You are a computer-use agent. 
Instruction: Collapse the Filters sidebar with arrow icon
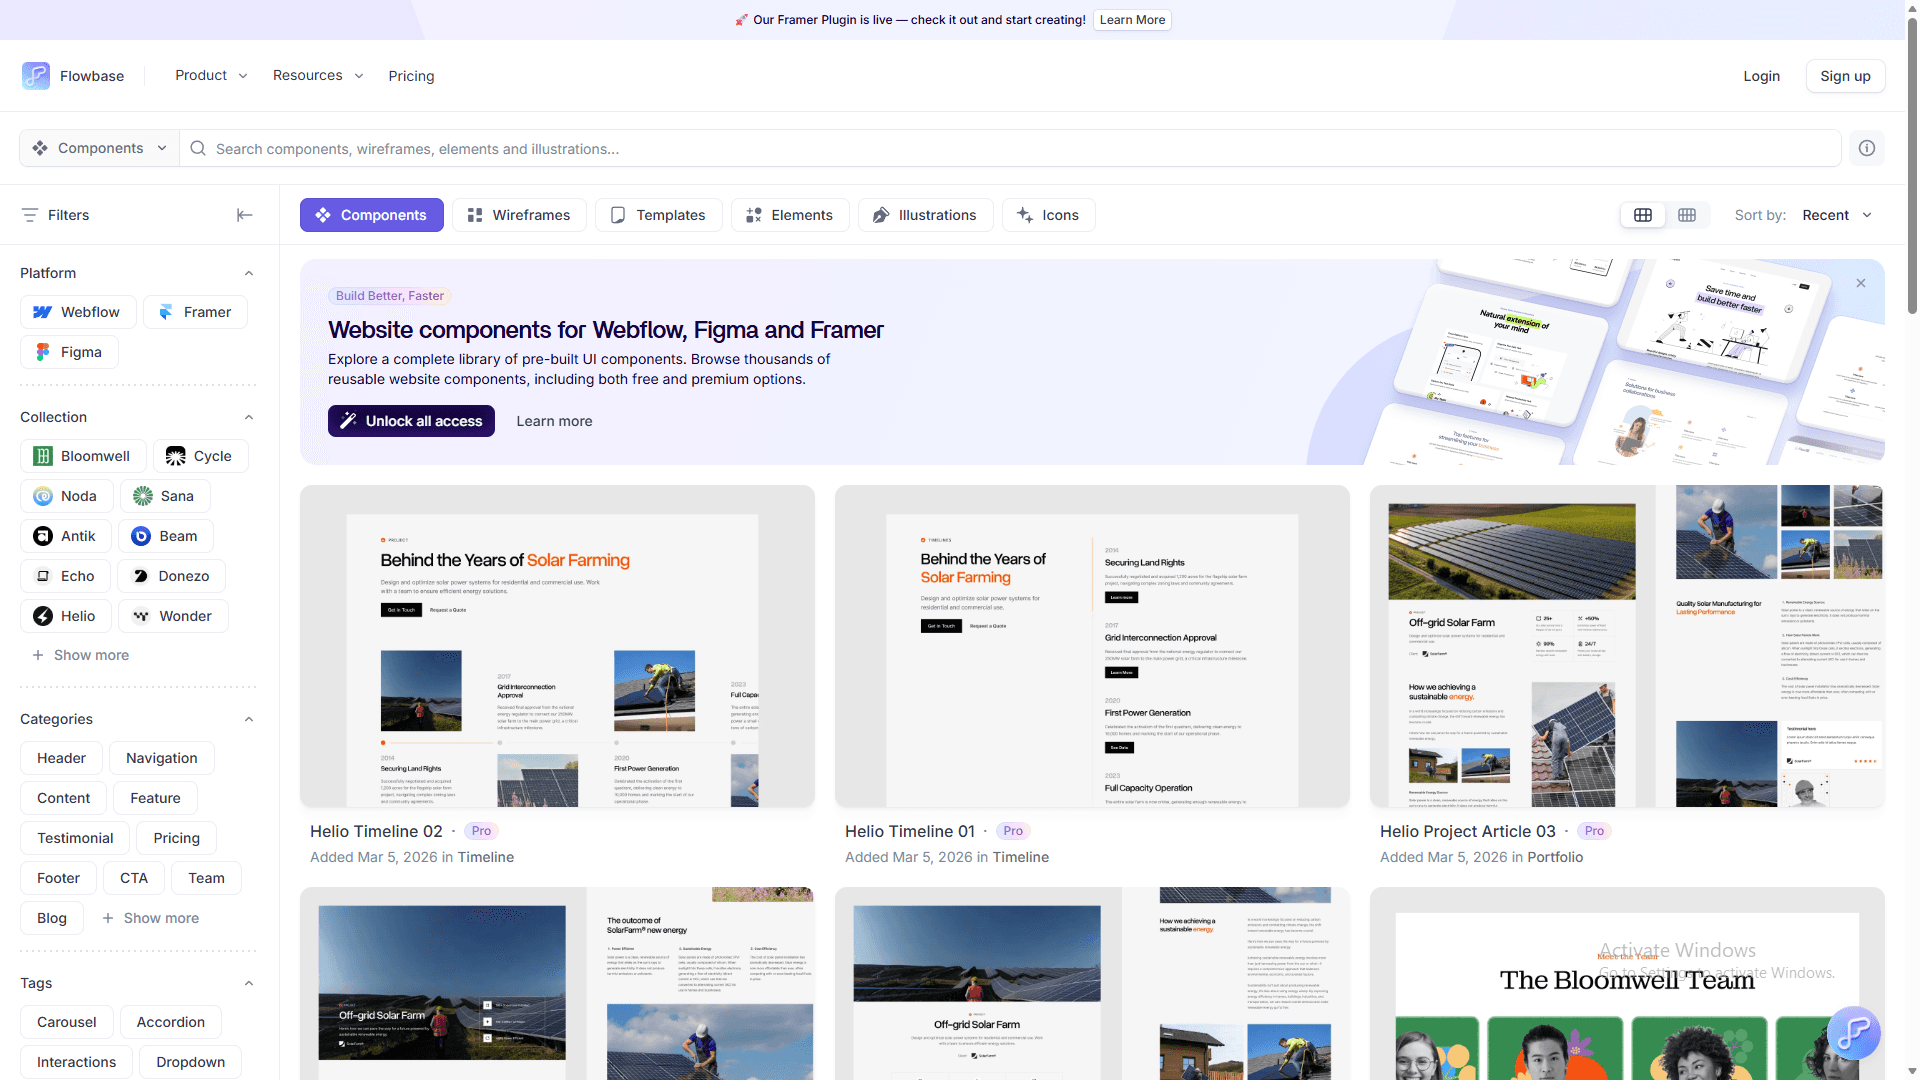(x=244, y=215)
